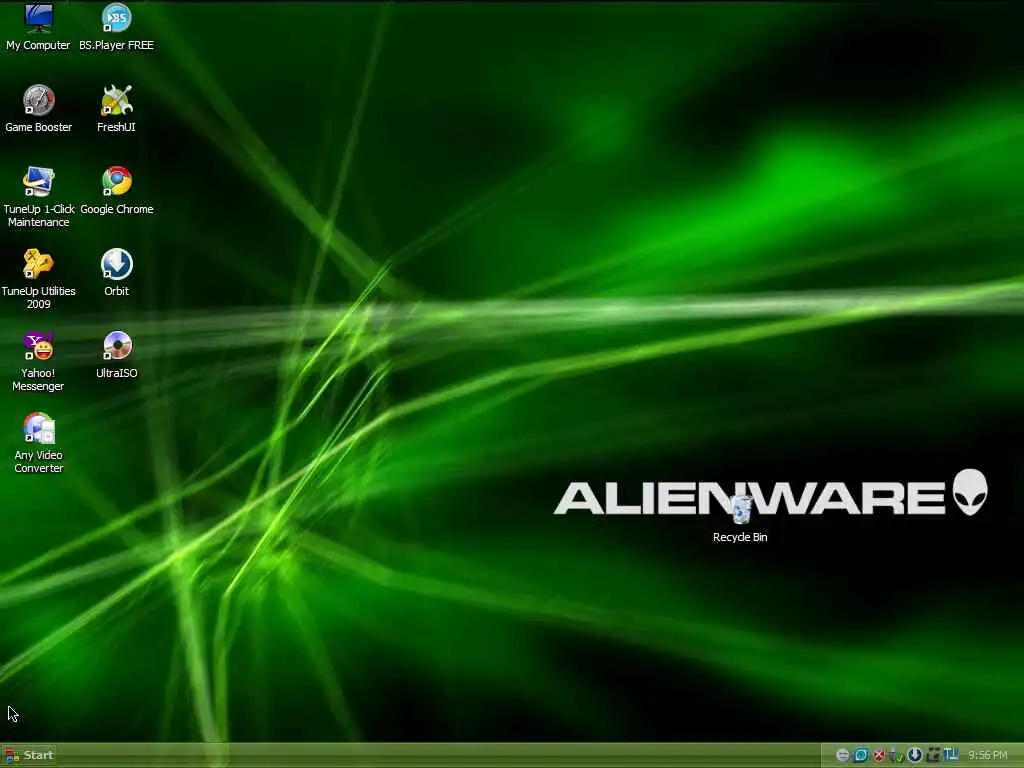Click the green checkmark device tray icon
Screen dimensions: 1024x768
click(897, 756)
